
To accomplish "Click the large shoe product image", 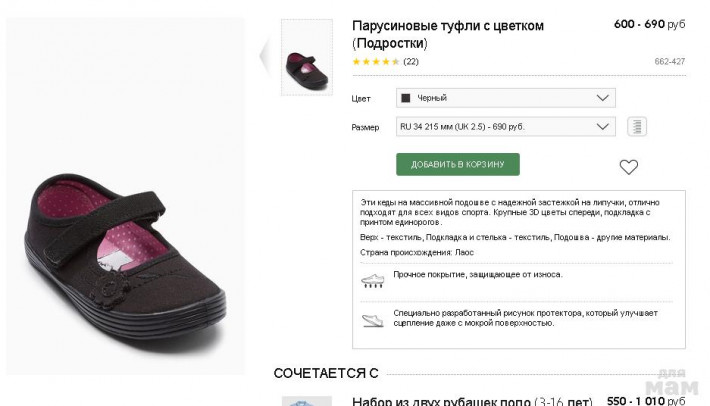I will pos(125,245).
